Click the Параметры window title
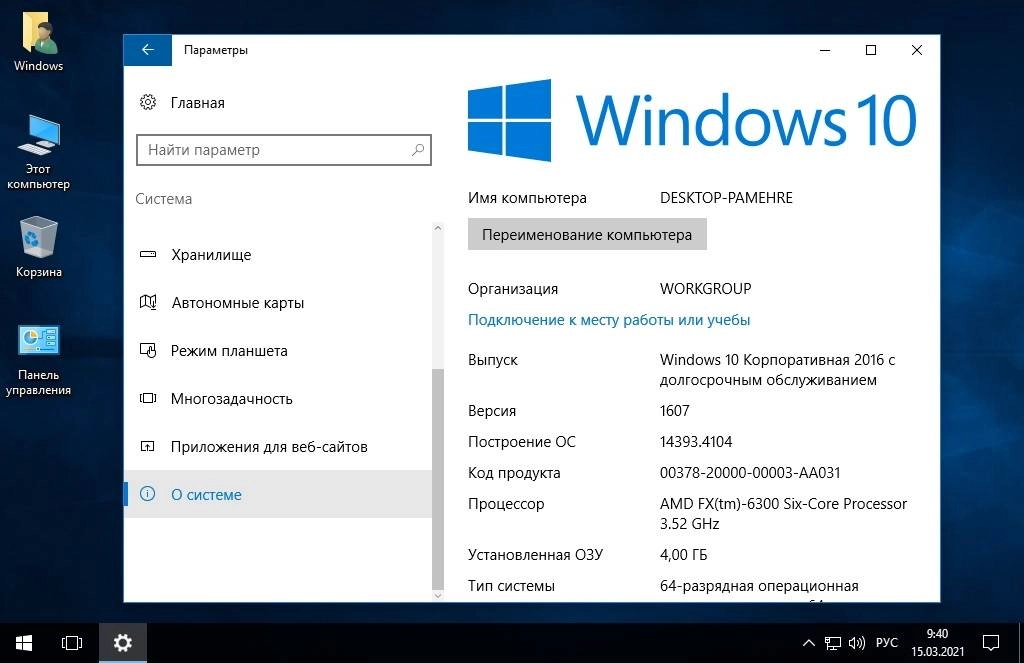This screenshot has height=663, width=1024. pos(216,50)
